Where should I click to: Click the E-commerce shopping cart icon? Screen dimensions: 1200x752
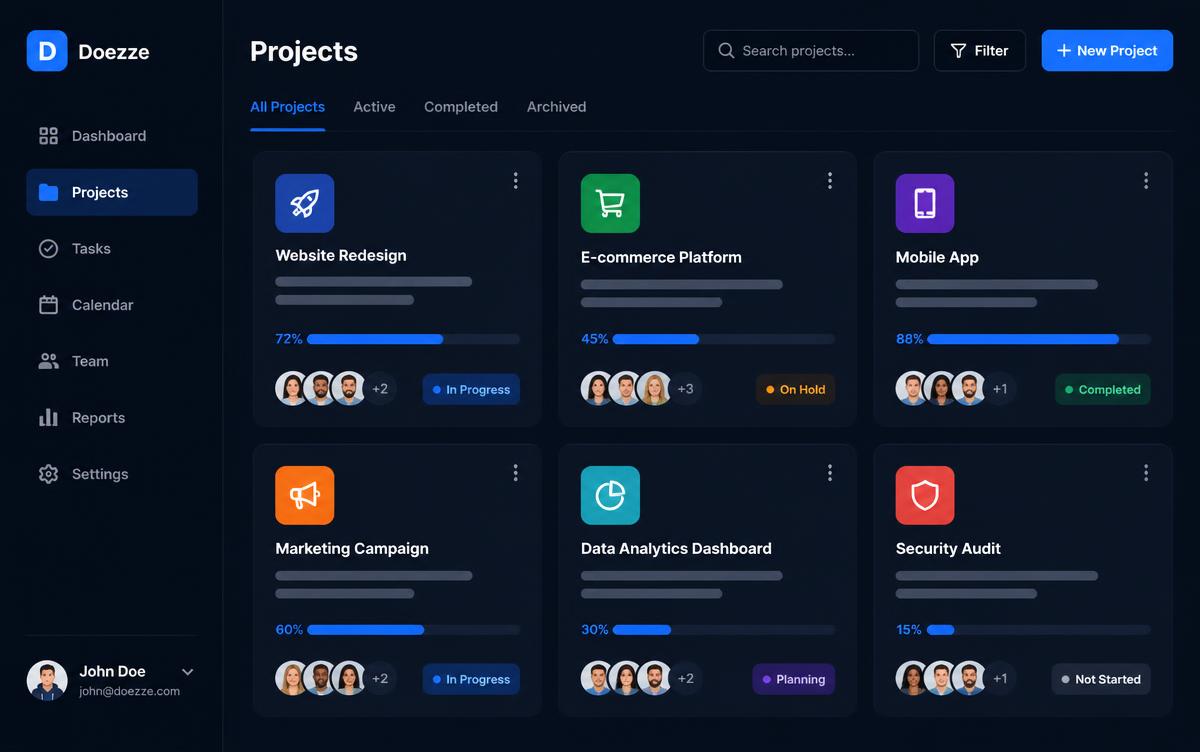[x=610, y=204]
